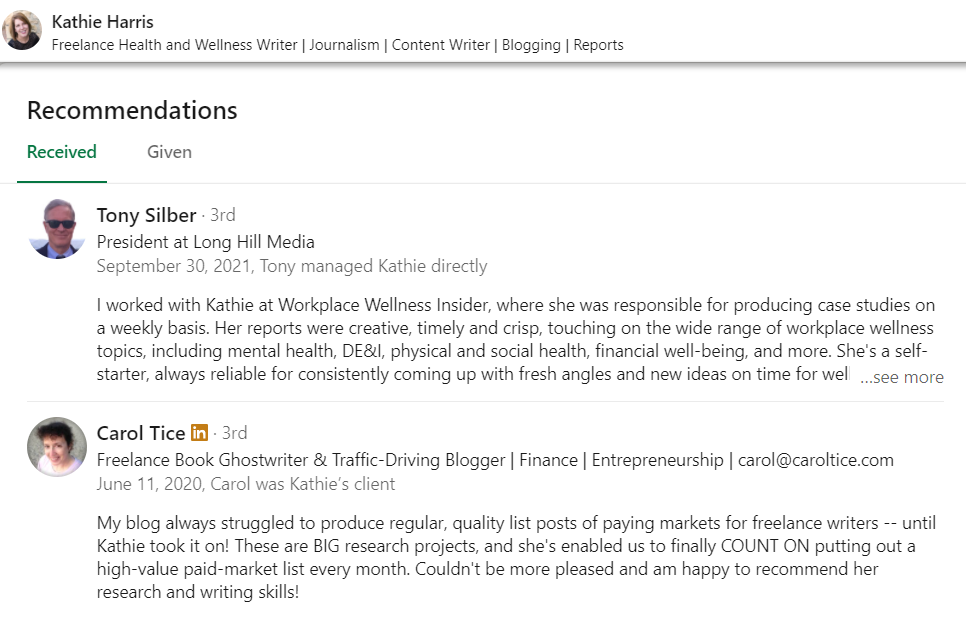Click the Freelance Health and Wellness Writer headline
This screenshot has height=625, width=966.
point(337,45)
